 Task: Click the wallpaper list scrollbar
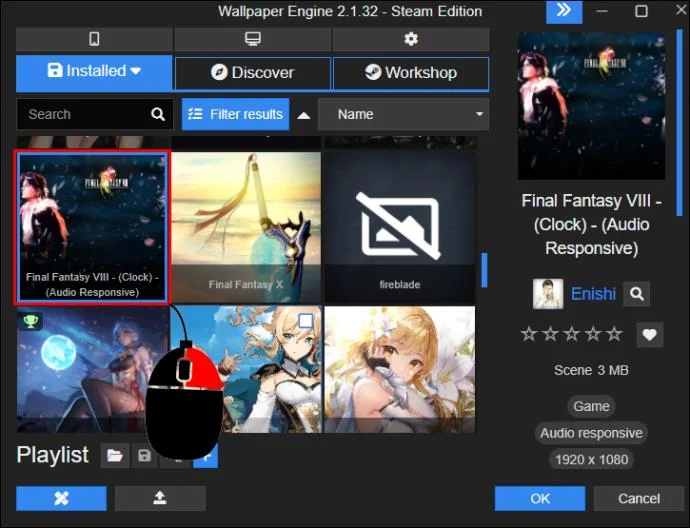(x=484, y=270)
